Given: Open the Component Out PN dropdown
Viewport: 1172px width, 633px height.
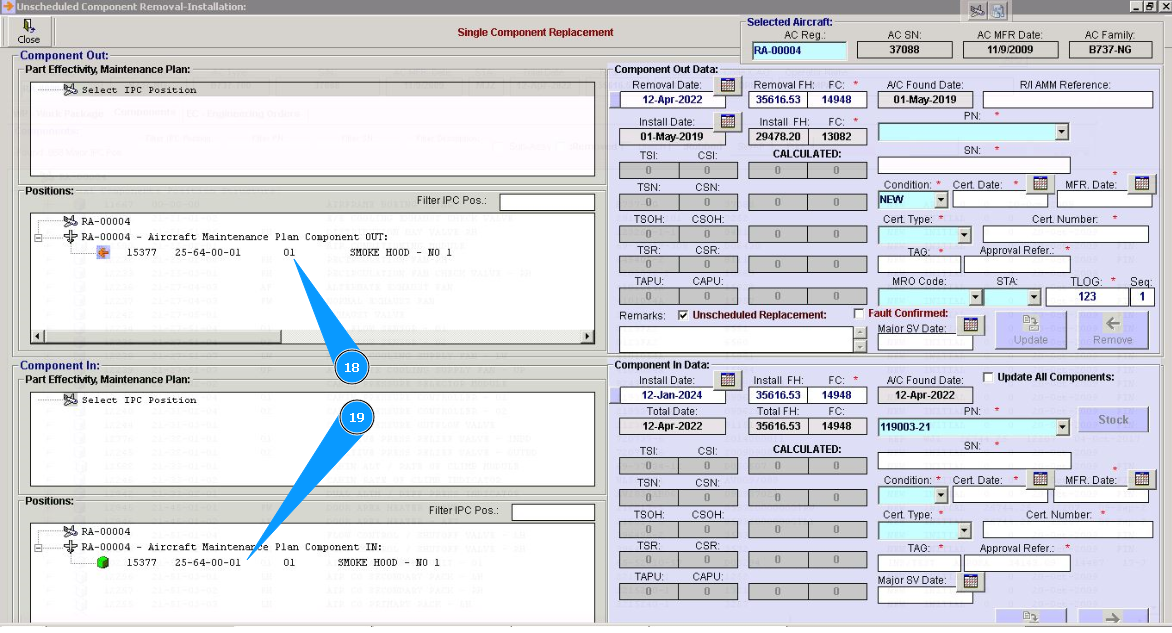Looking at the screenshot, I should (x=1061, y=132).
